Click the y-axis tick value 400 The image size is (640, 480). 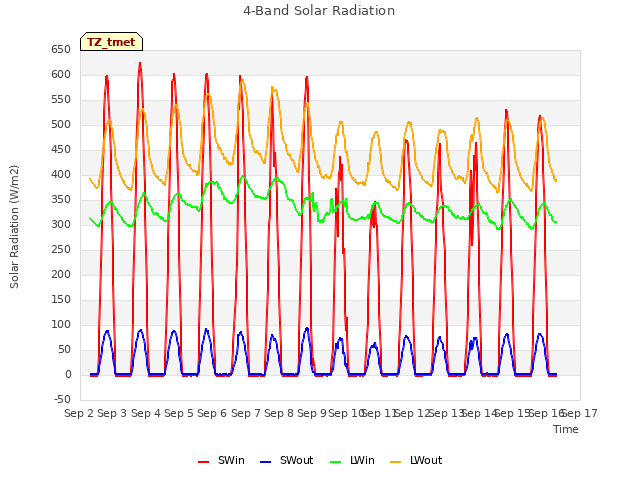[61, 175]
